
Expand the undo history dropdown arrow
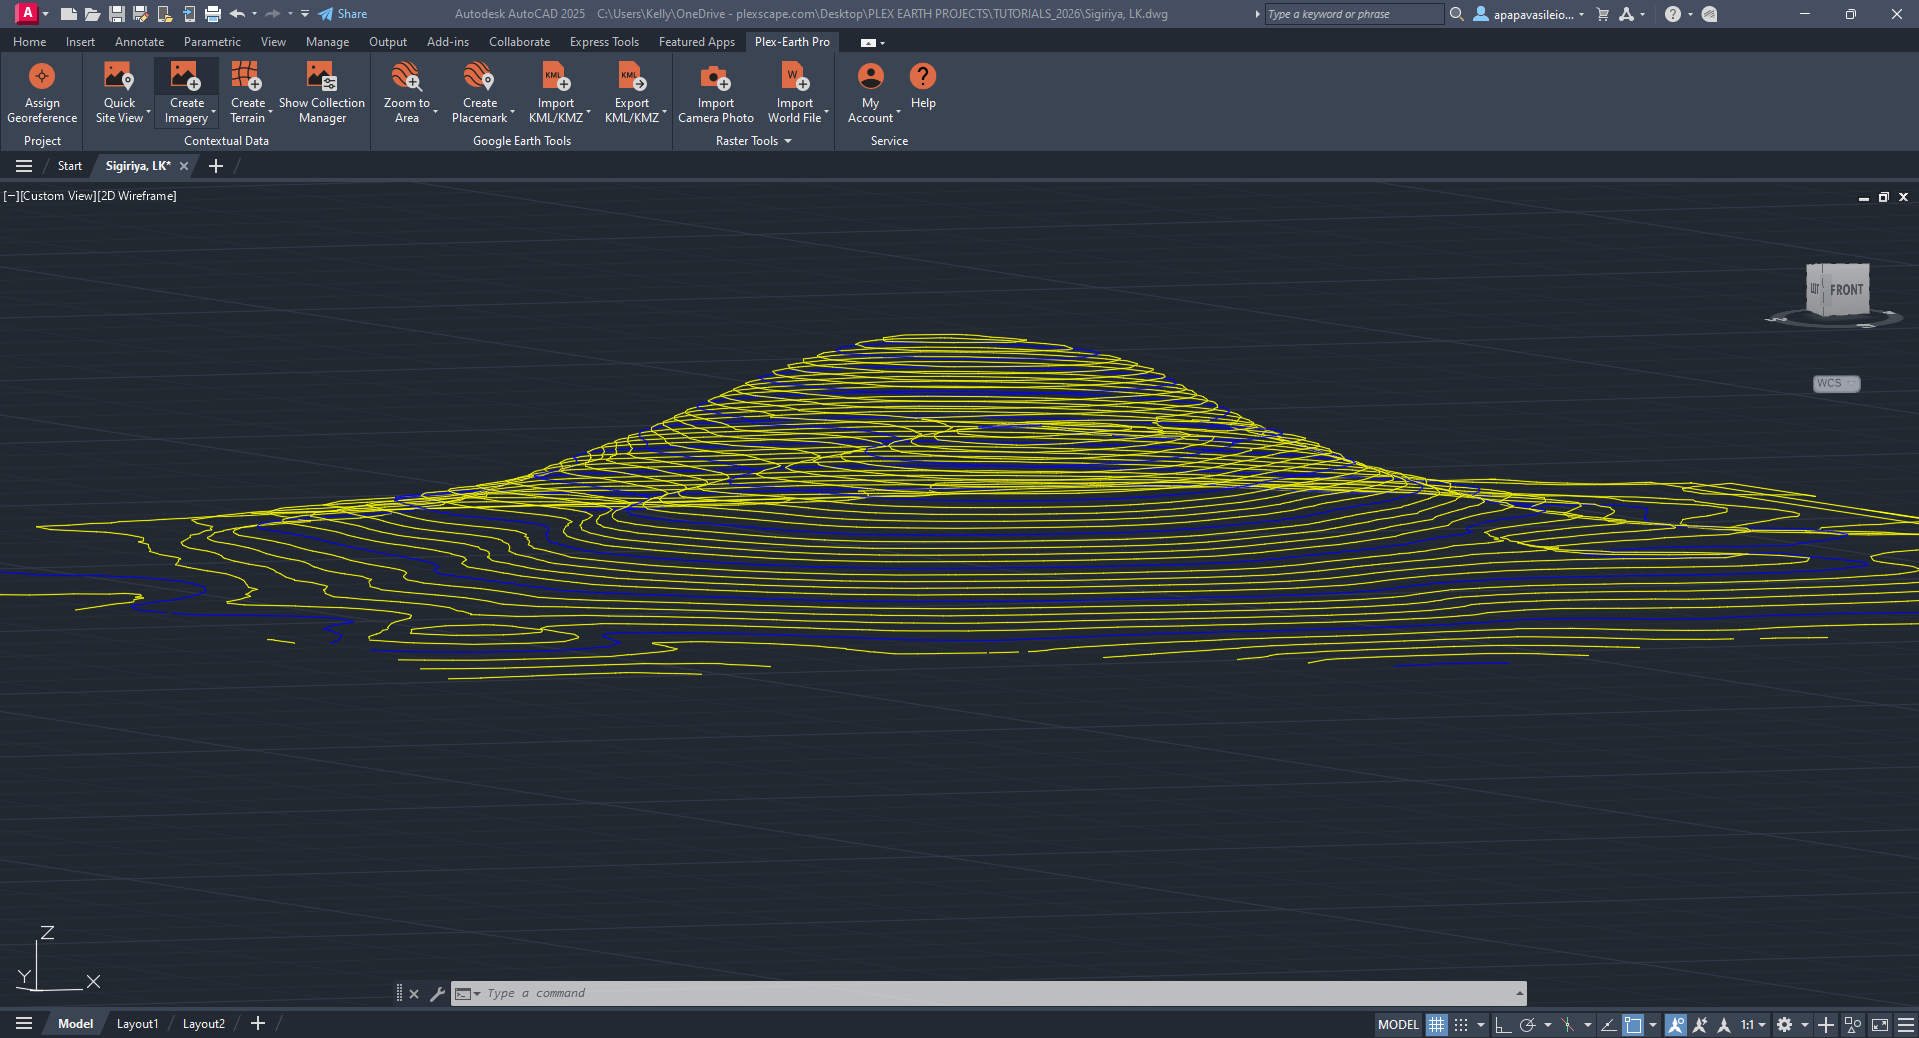coord(255,14)
